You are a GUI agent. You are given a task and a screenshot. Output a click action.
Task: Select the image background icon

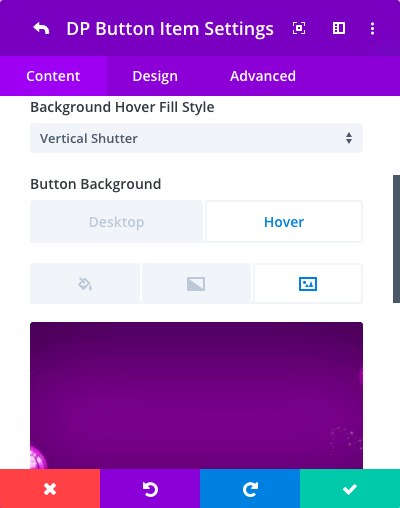308,284
